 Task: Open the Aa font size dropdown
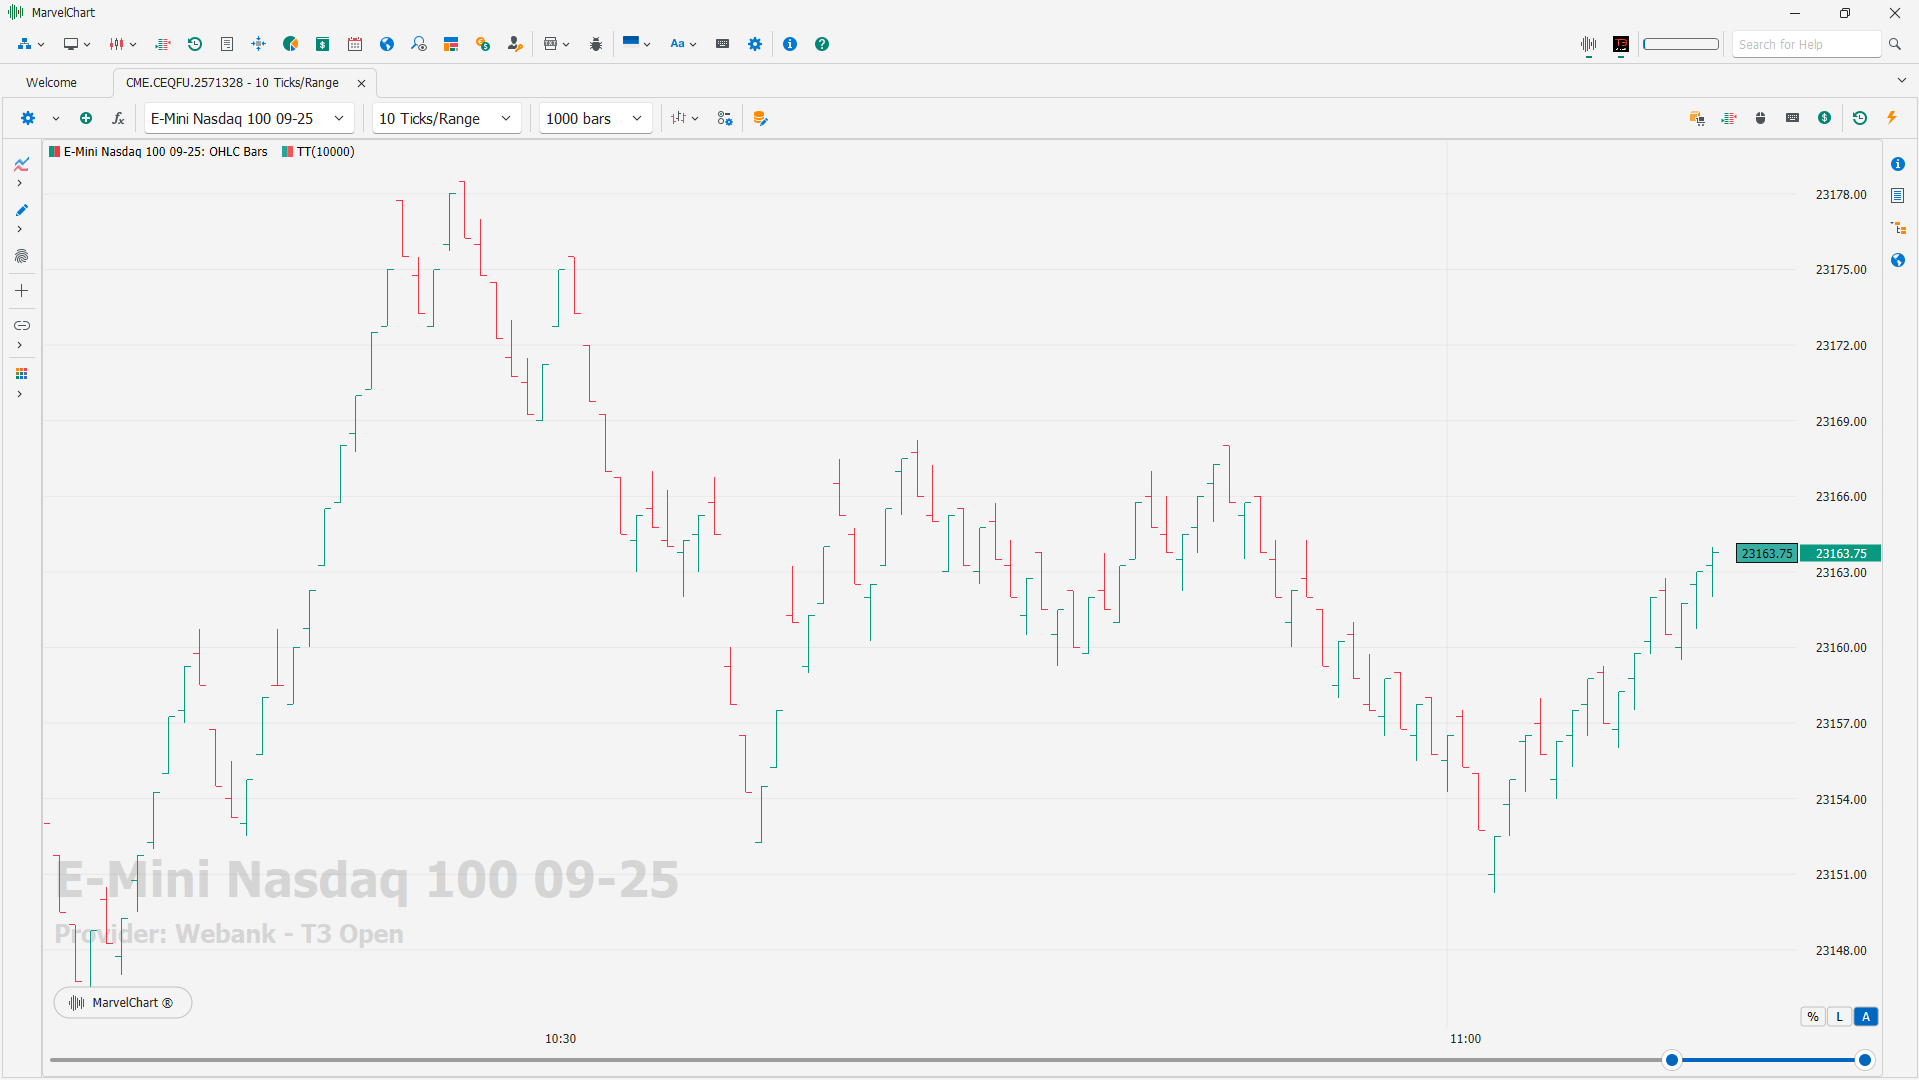tap(683, 44)
